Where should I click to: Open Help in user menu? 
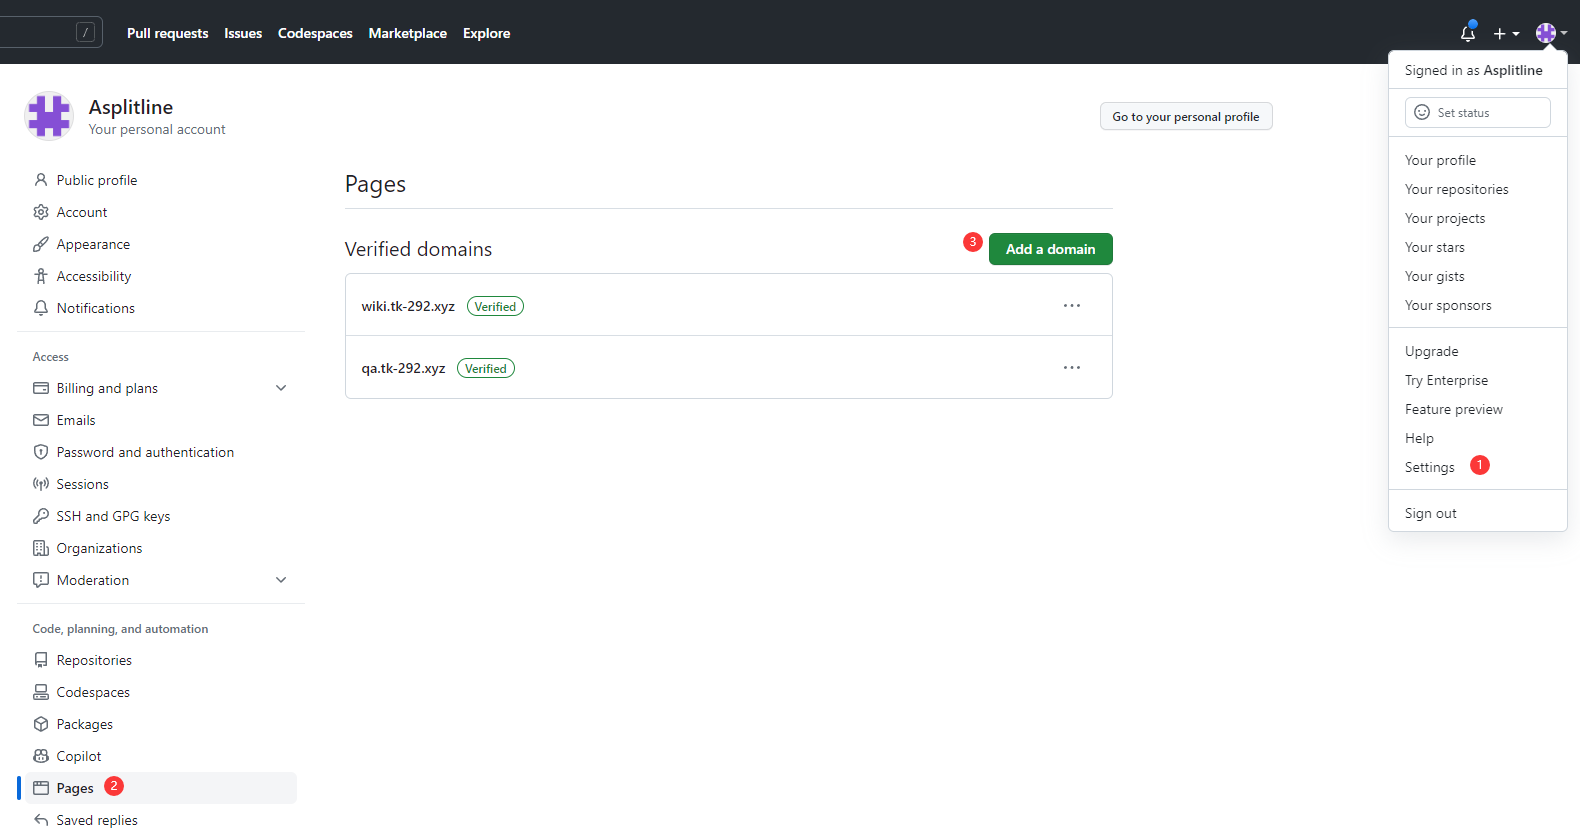[1419, 438]
